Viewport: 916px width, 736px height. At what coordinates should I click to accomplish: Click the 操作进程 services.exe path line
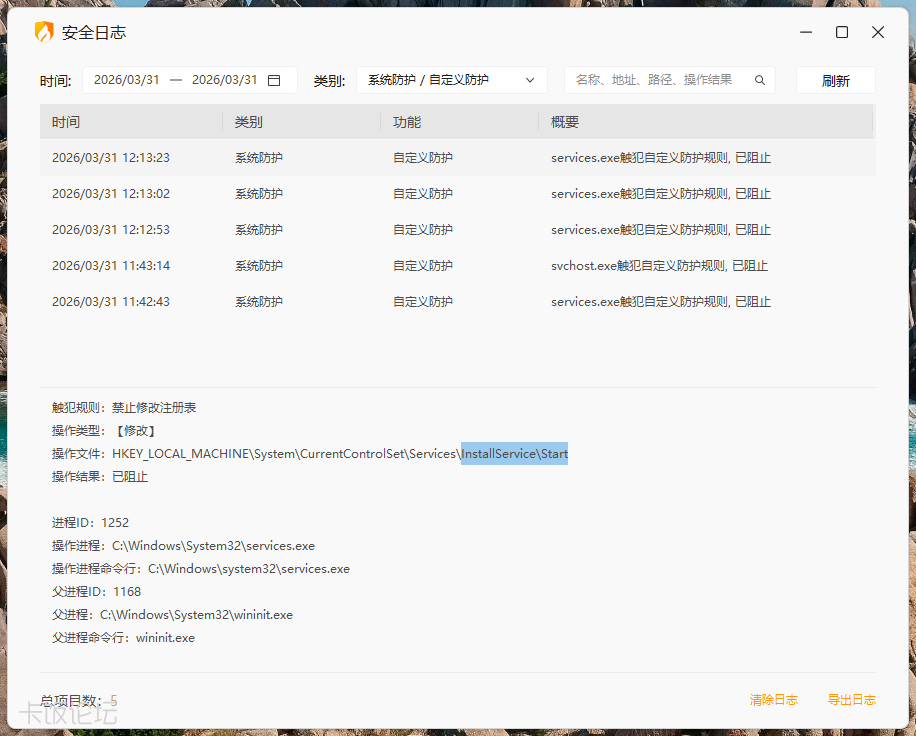[x=183, y=546]
